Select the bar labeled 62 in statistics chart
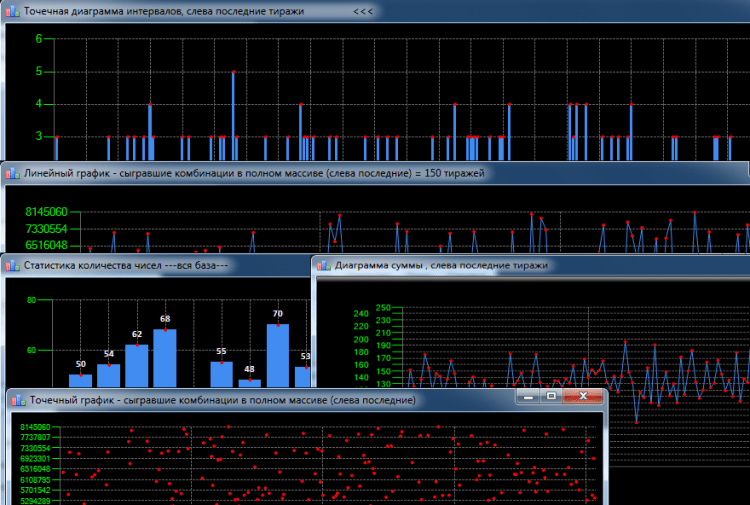The width and height of the screenshot is (750, 505). tap(137, 366)
